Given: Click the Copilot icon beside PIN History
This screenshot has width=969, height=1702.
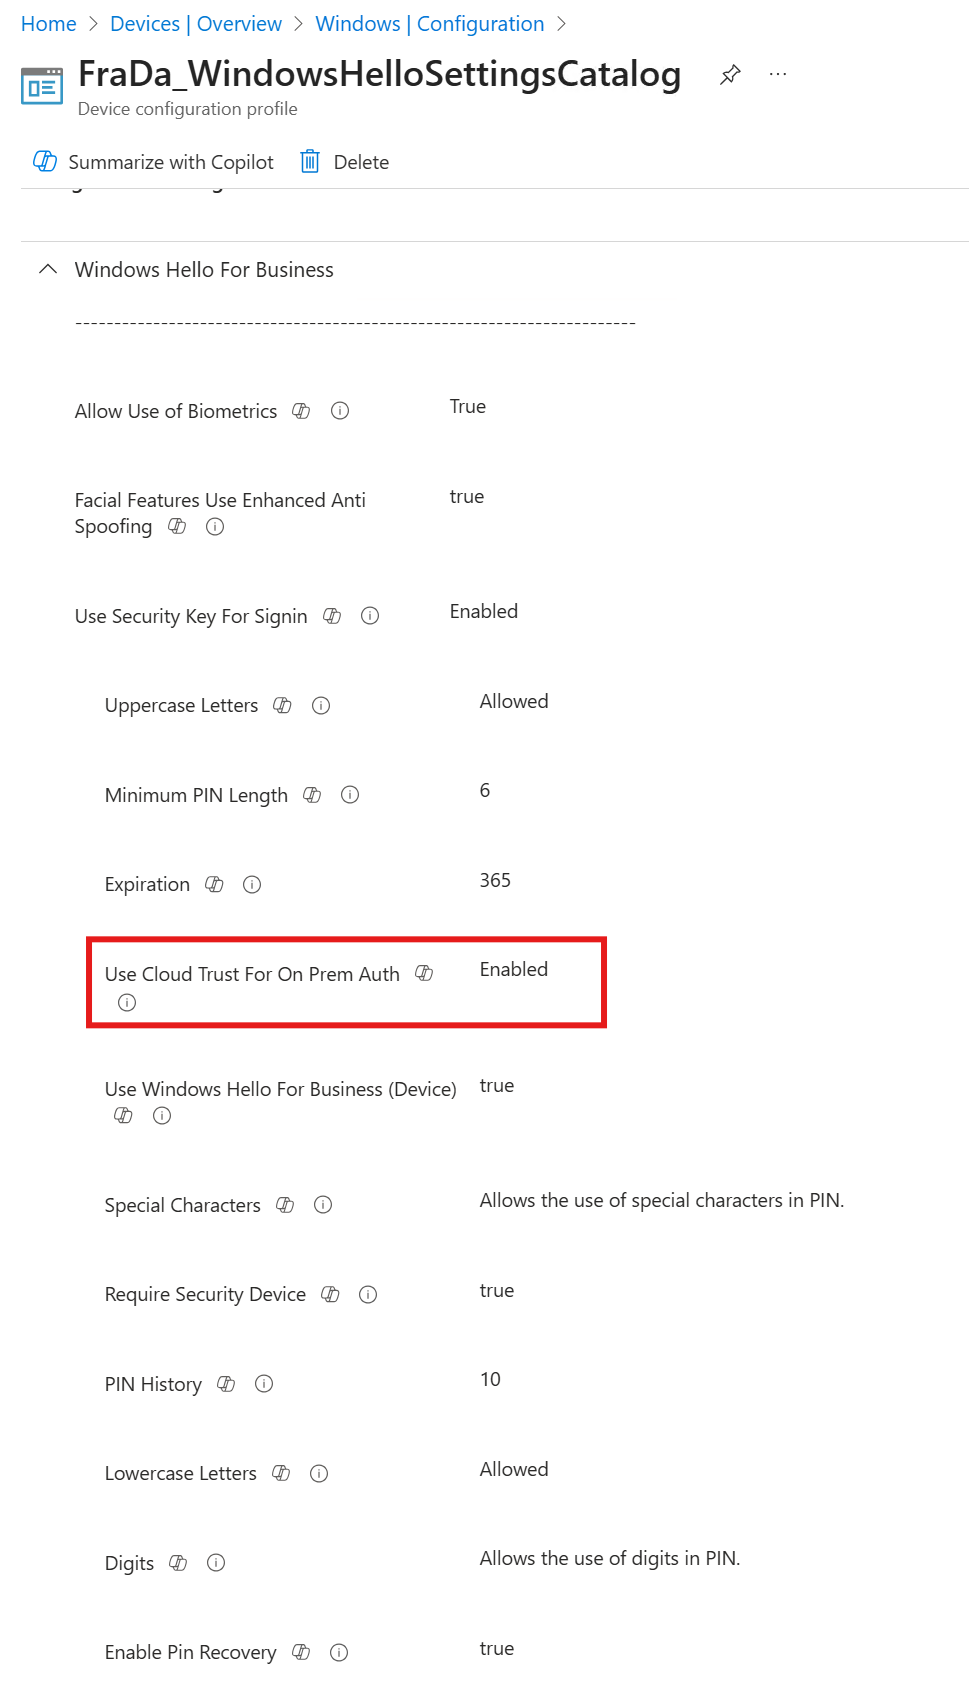Looking at the screenshot, I should point(225,1384).
